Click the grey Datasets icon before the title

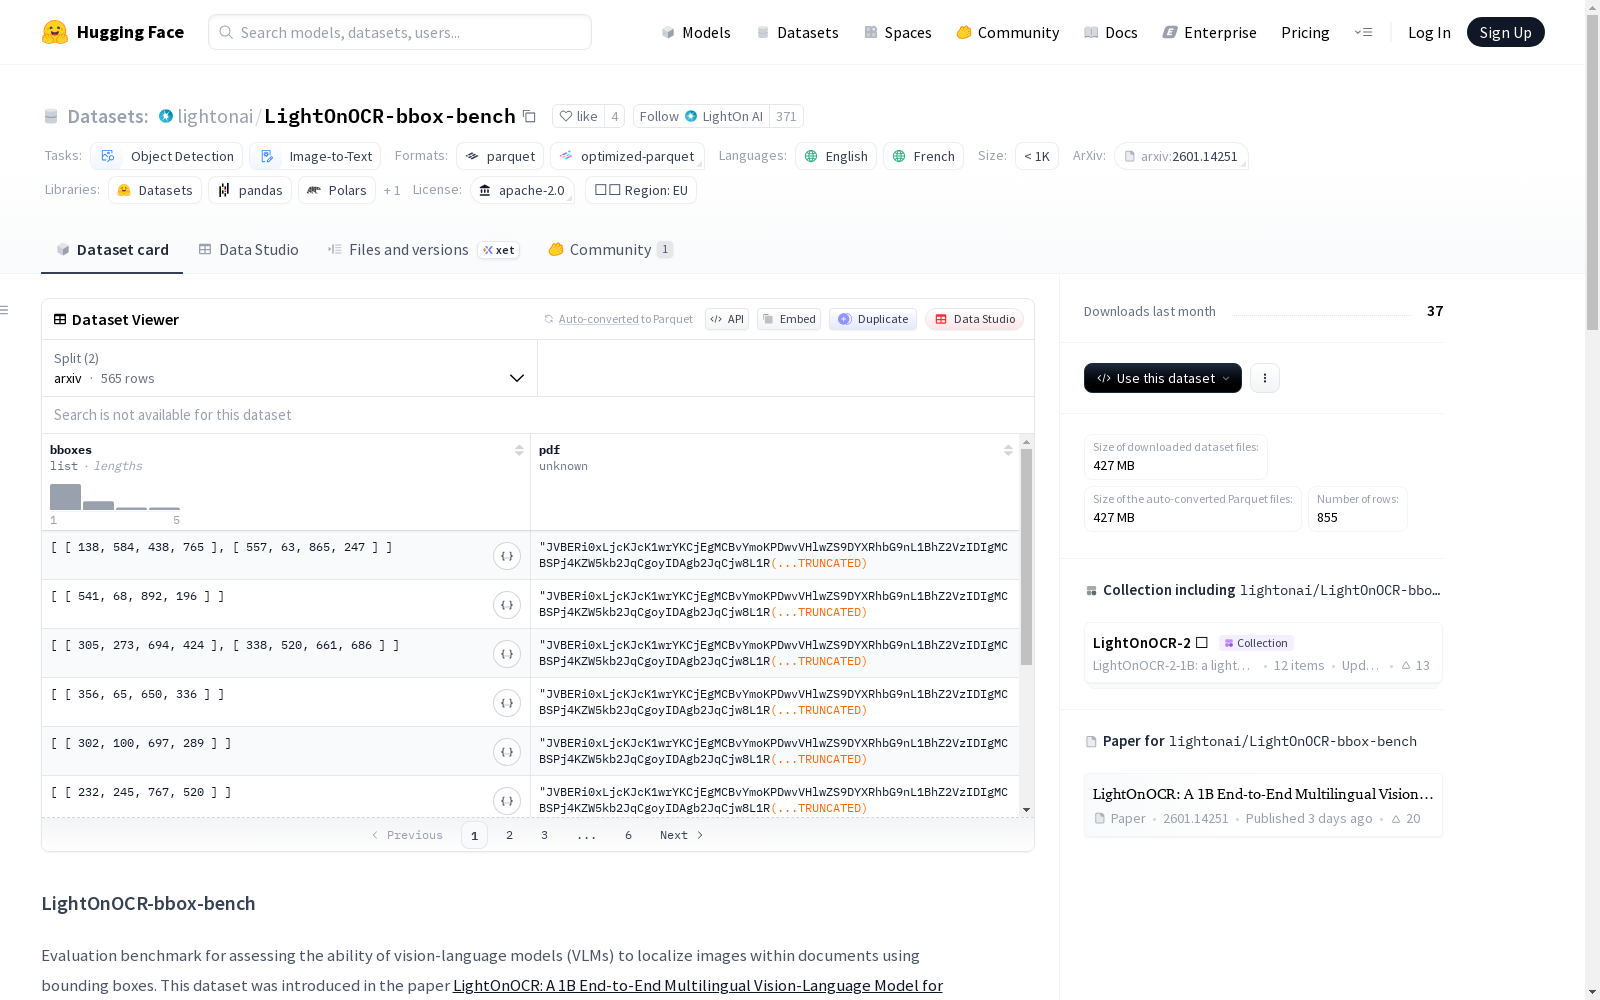[51, 116]
